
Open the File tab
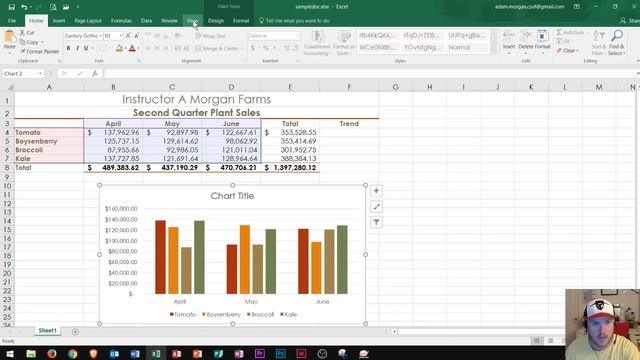[x=12, y=20]
